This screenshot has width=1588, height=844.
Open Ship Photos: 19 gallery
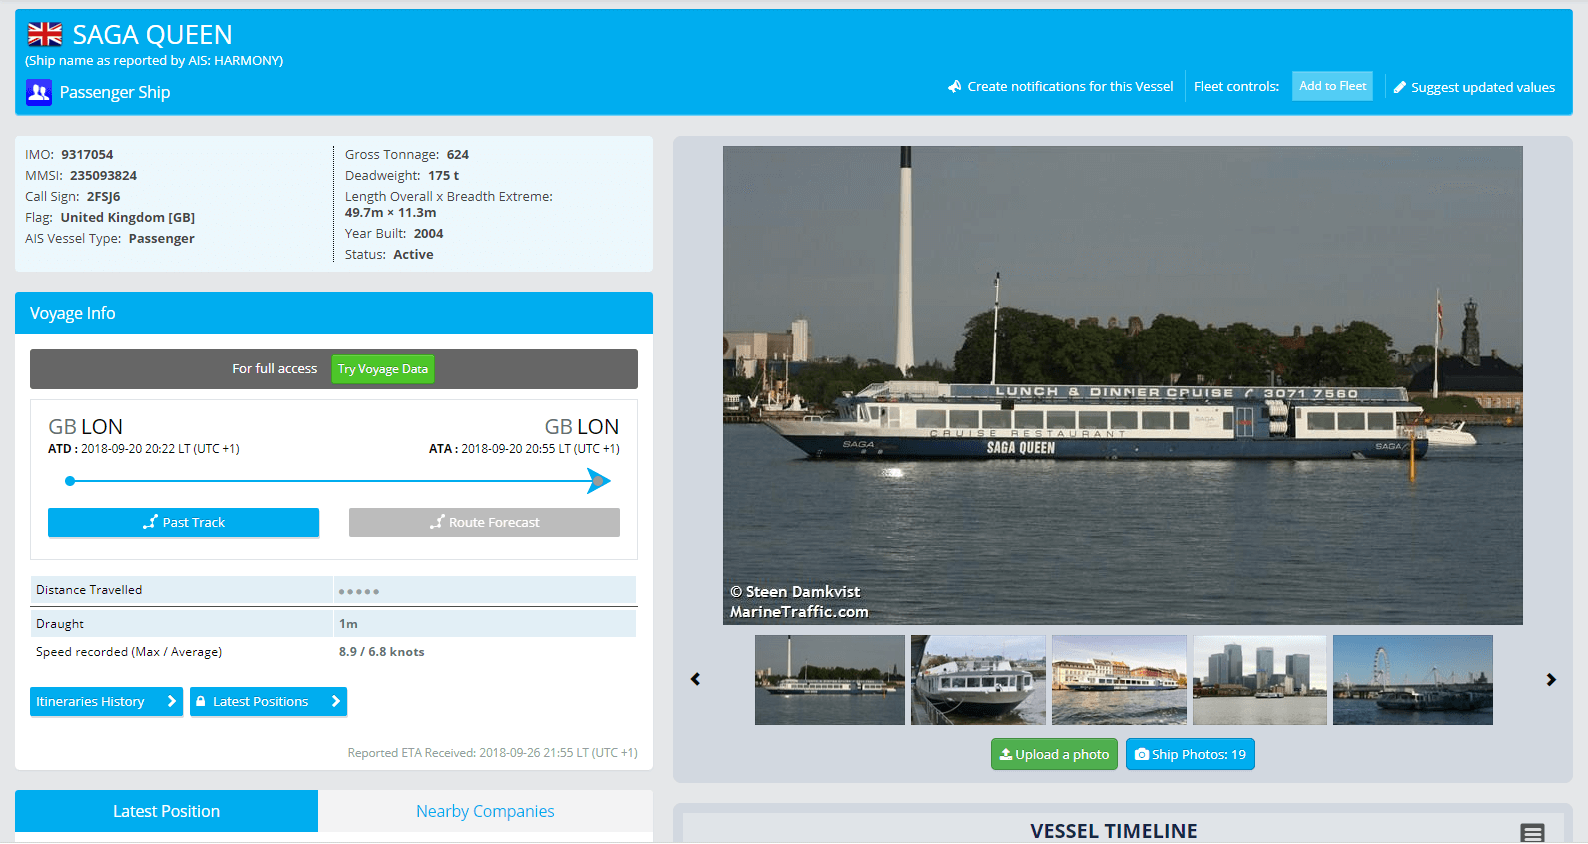[x=1190, y=754]
